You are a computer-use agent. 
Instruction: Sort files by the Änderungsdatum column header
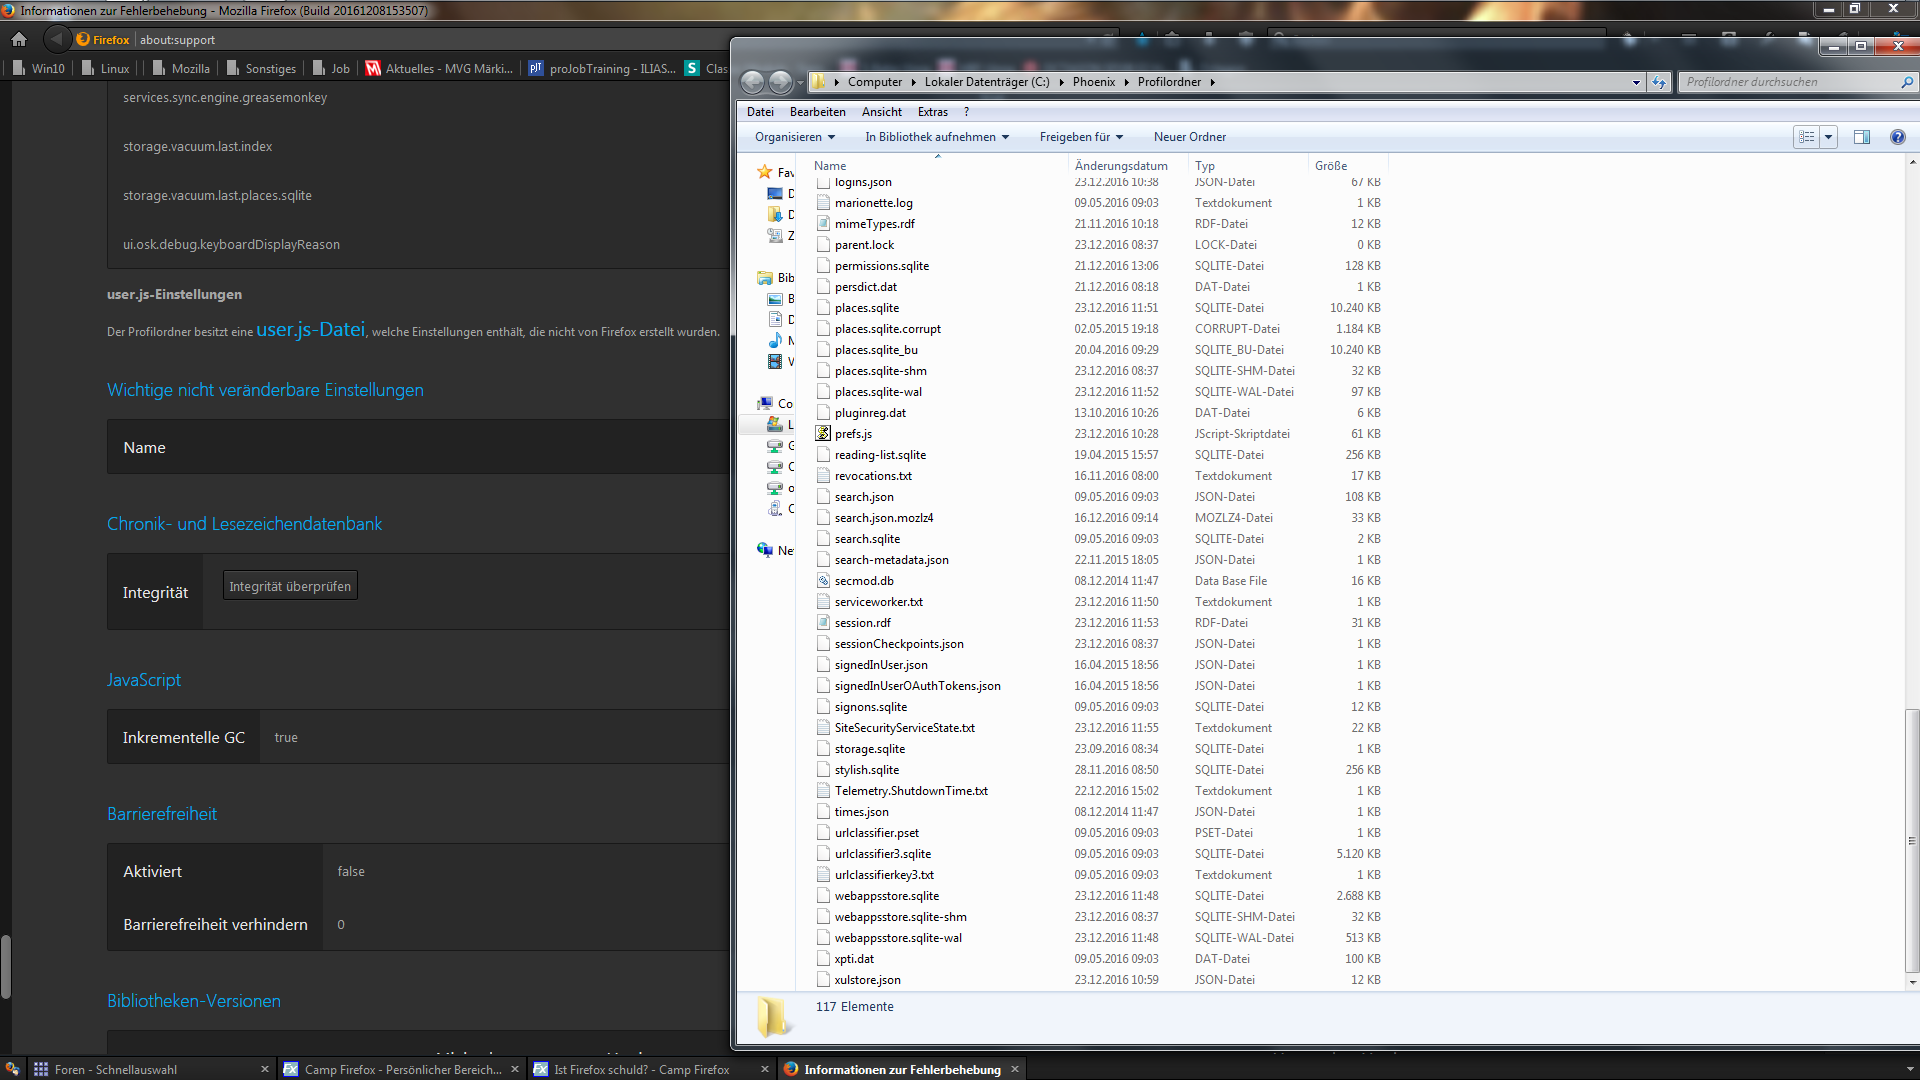pyautogui.click(x=1121, y=166)
